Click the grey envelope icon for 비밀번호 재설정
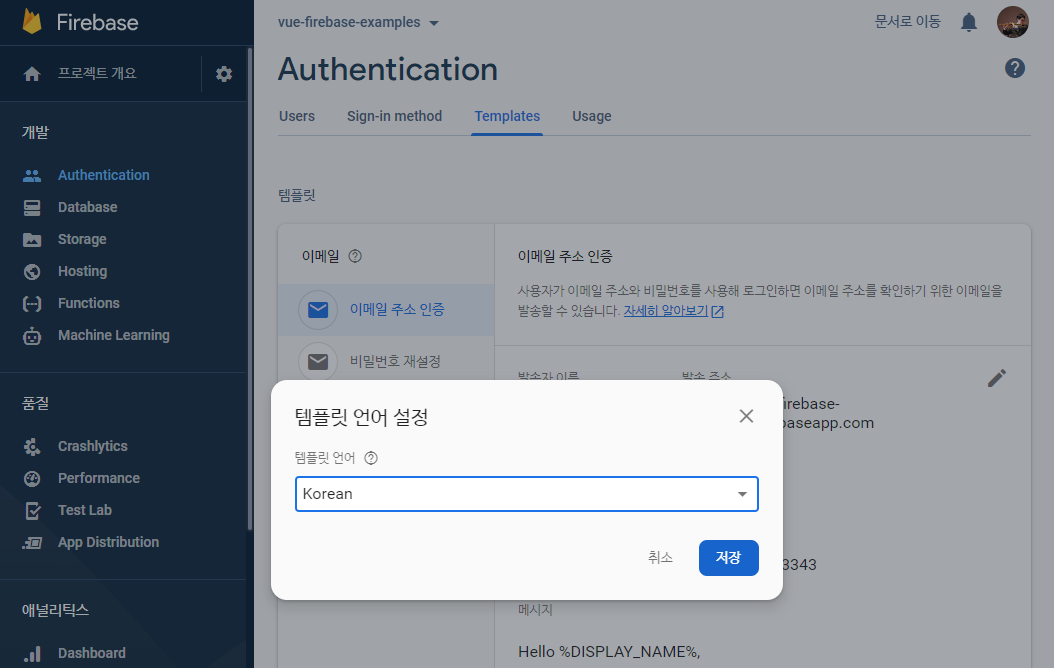The width and height of the screenshot is (1054, 668). (x=318, y=362)
